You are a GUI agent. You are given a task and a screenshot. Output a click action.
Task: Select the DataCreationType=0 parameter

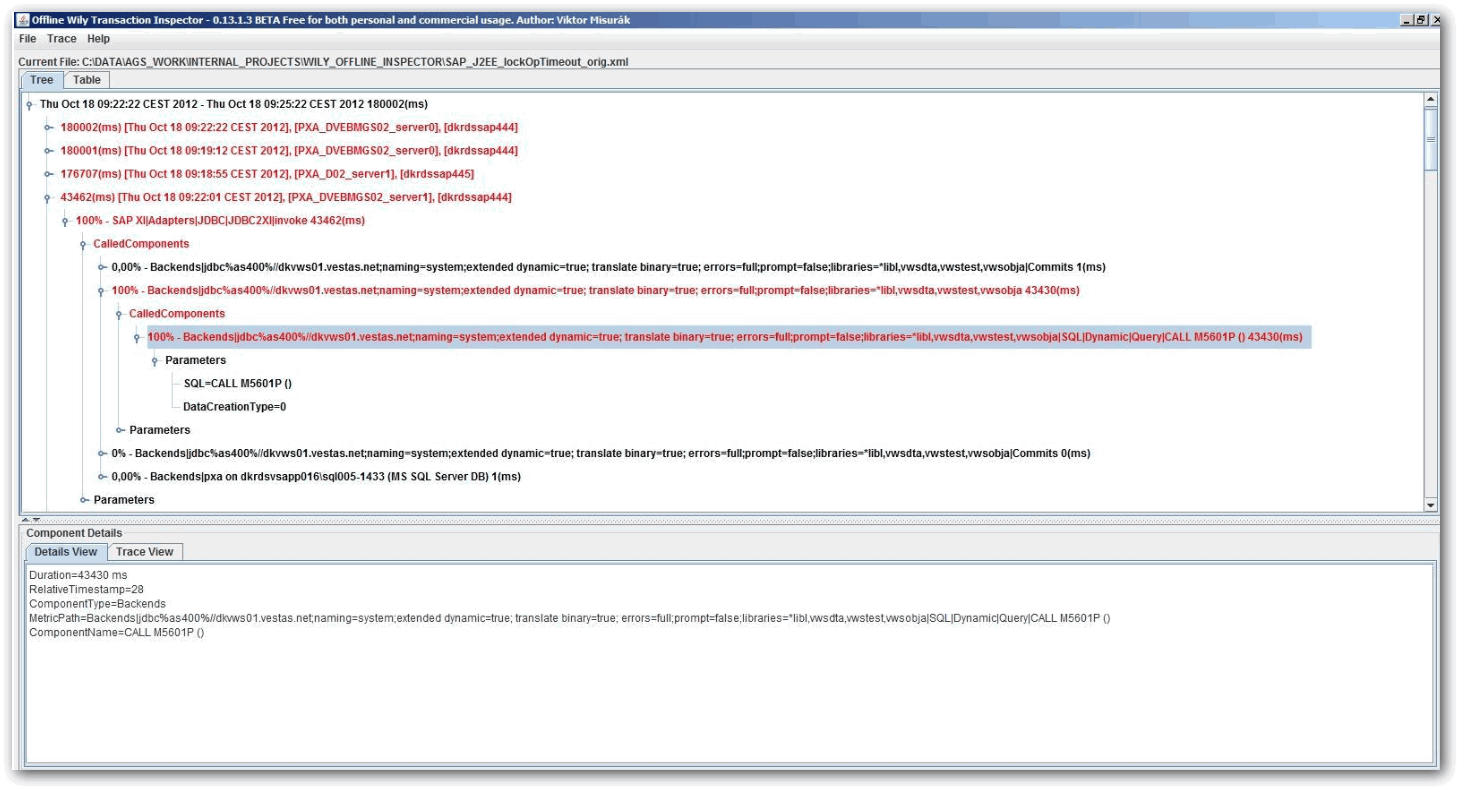235,407
